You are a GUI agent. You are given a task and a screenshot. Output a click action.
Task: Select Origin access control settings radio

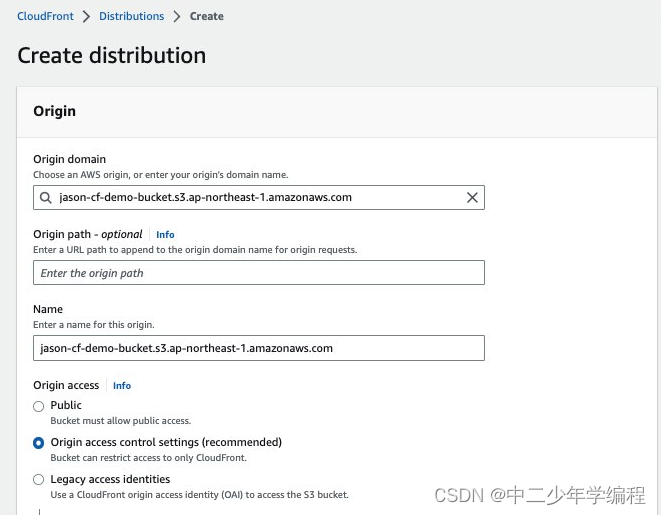tap(38, 443)
